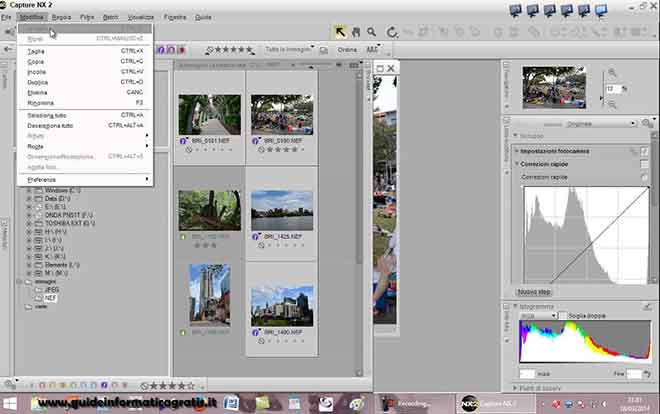Select the NEF folder in tree
This screenshot has width=660, height=414.
pos(50,298)
